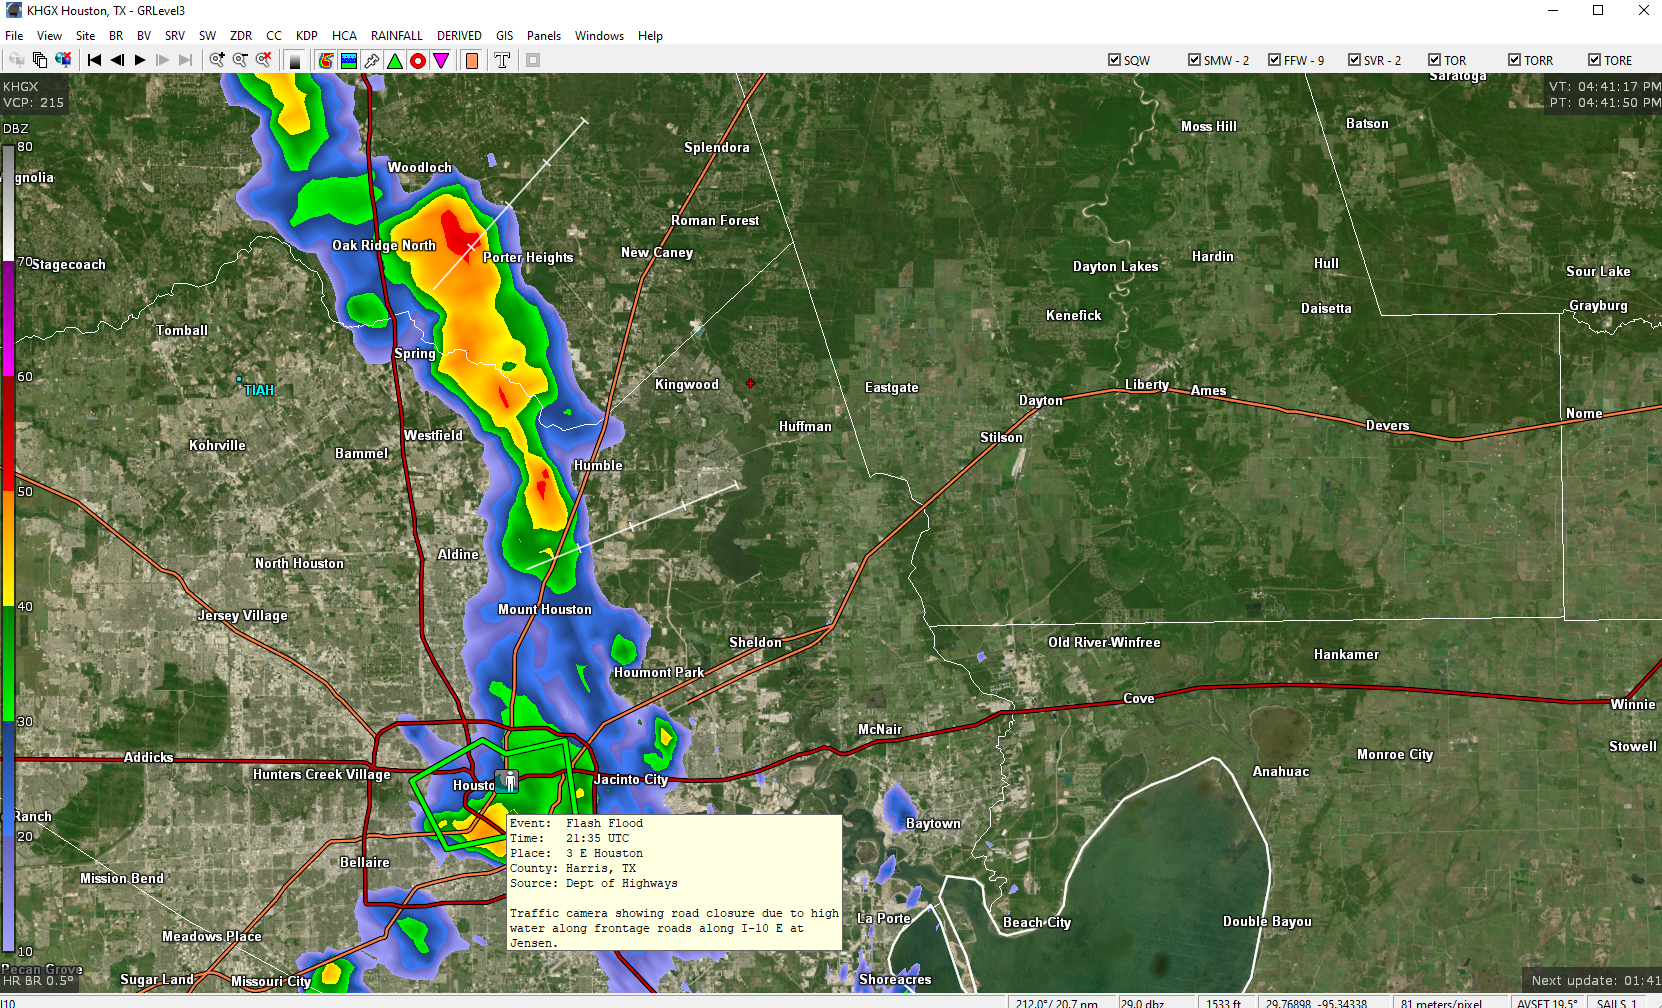Image resolution: width=1662 pixels, height=1008 pixels.
Task: Click the VCP: 215 label
Action: [33, 102]
